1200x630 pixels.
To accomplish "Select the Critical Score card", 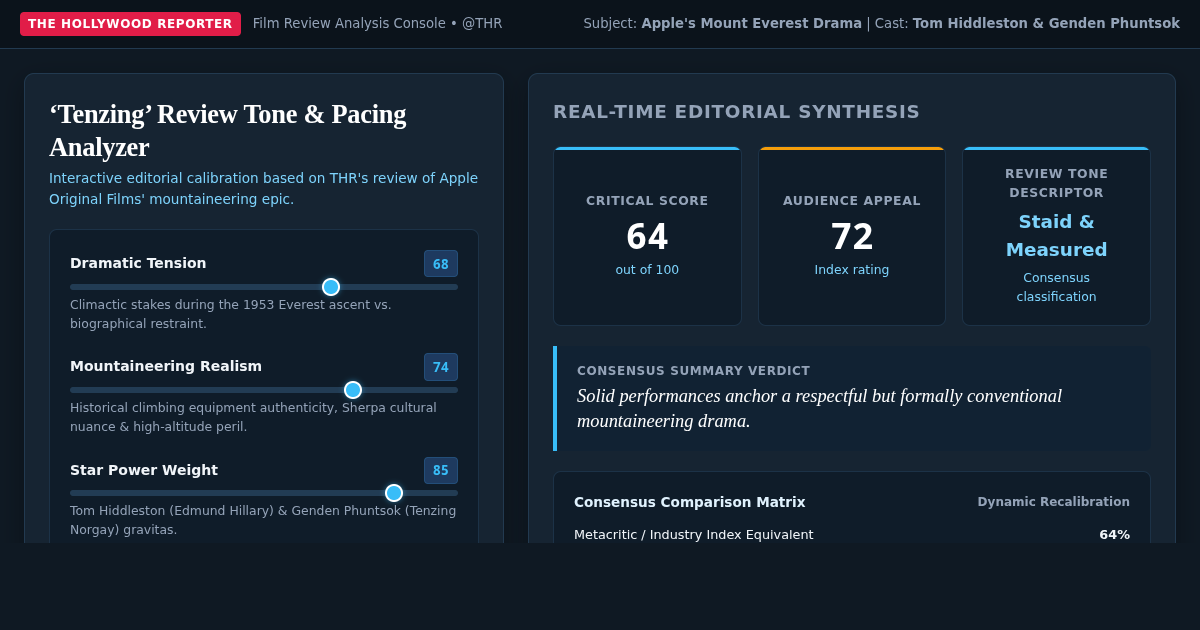I will coord(647,236).
